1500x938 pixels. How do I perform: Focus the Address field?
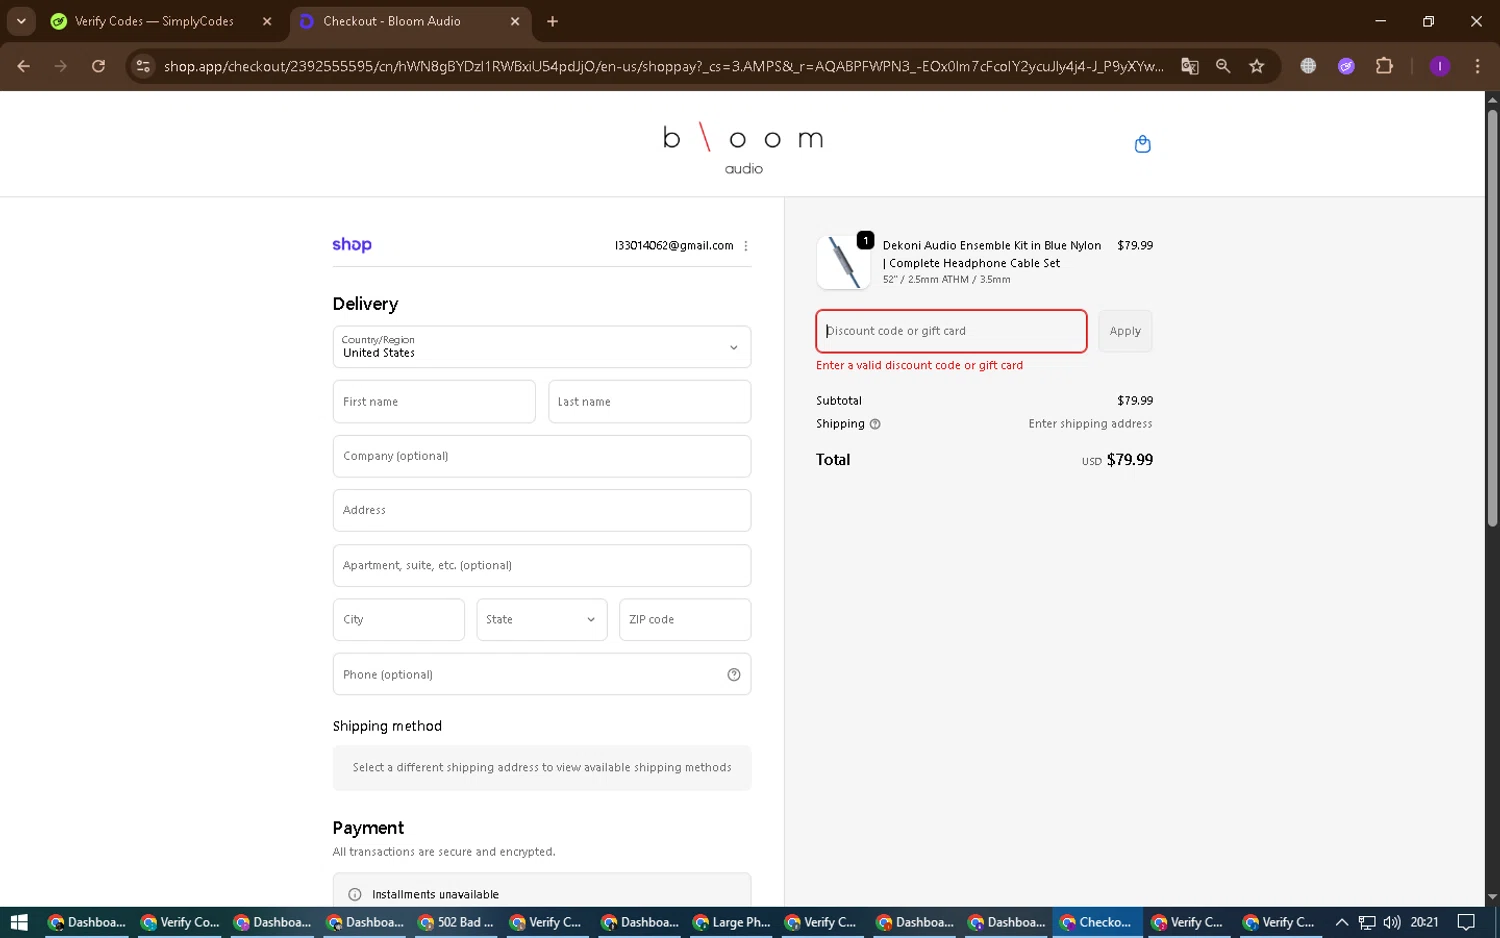(x=542, y=510)
